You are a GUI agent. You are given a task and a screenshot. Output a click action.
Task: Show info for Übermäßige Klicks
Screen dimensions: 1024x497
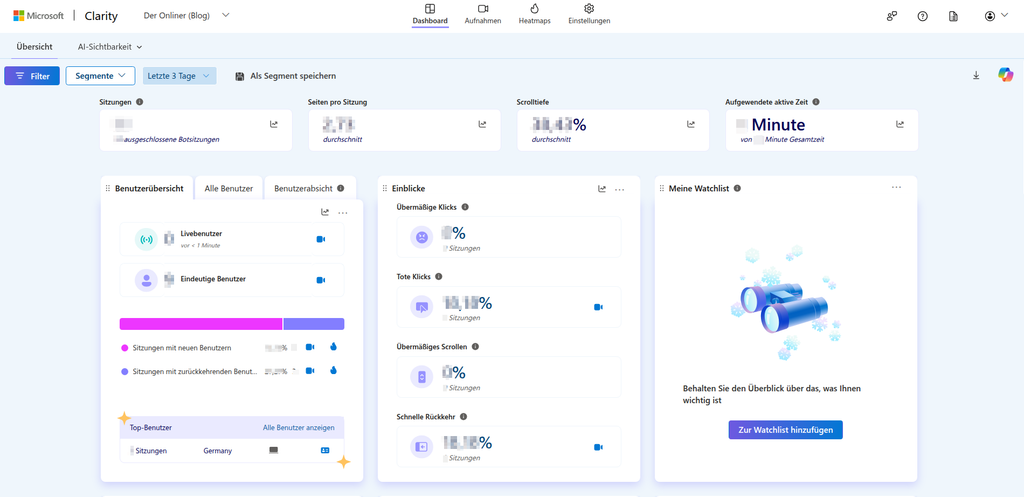(x=466, y=207)
